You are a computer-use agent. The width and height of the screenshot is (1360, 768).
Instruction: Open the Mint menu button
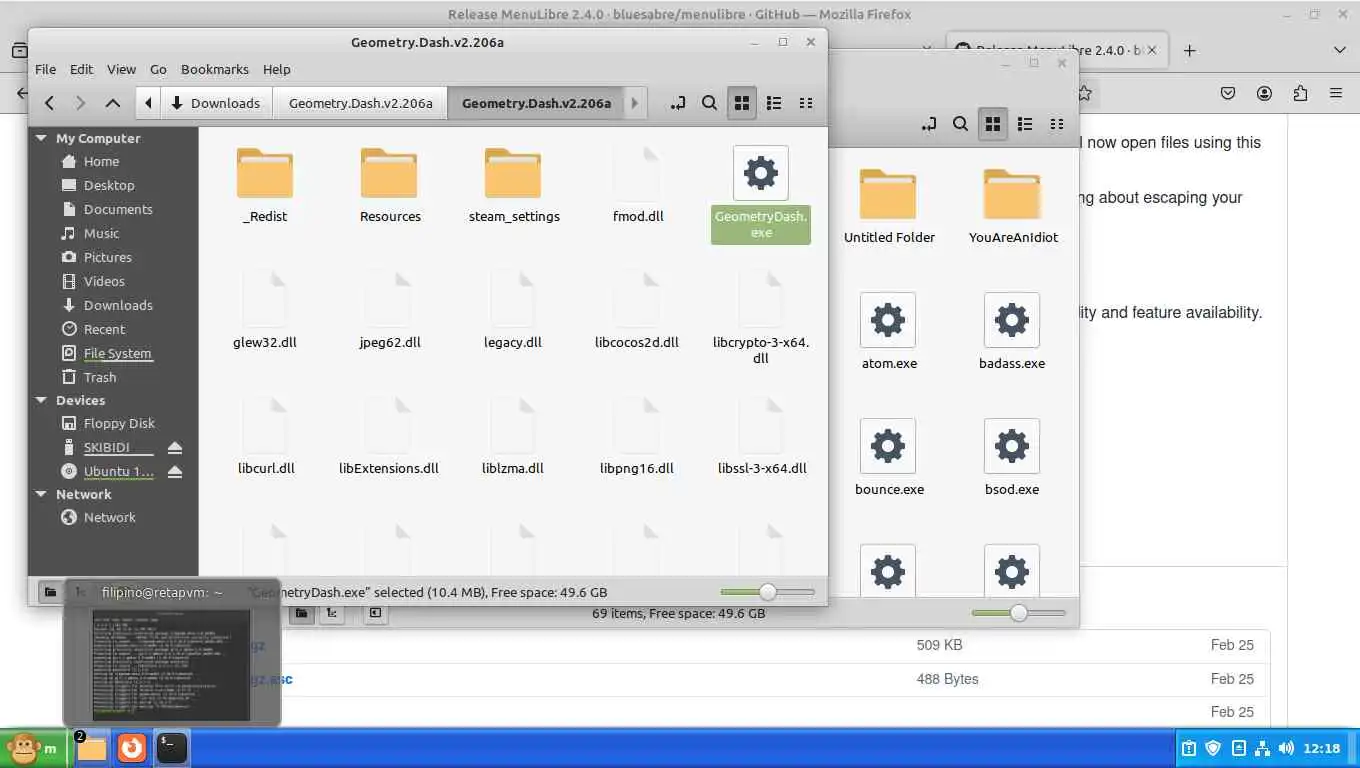(x=33, y=748)
